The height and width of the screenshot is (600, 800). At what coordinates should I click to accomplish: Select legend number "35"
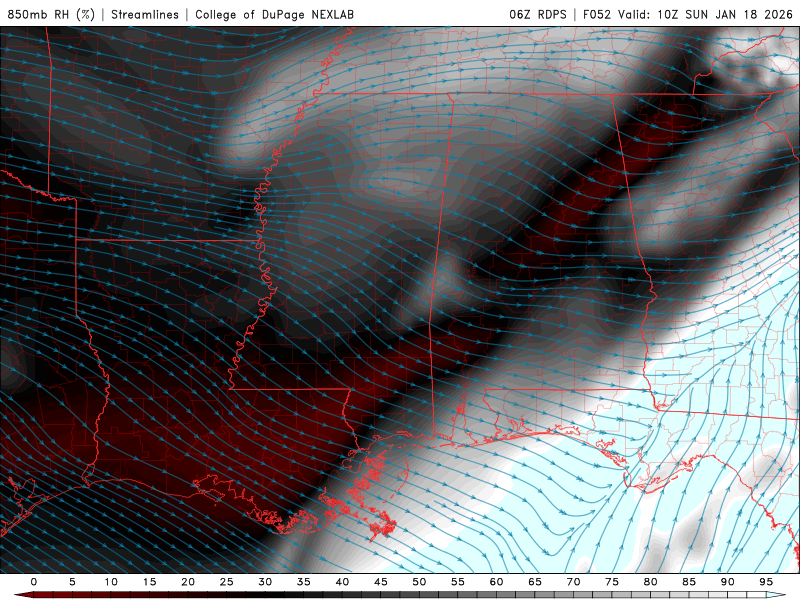[304, 582]
